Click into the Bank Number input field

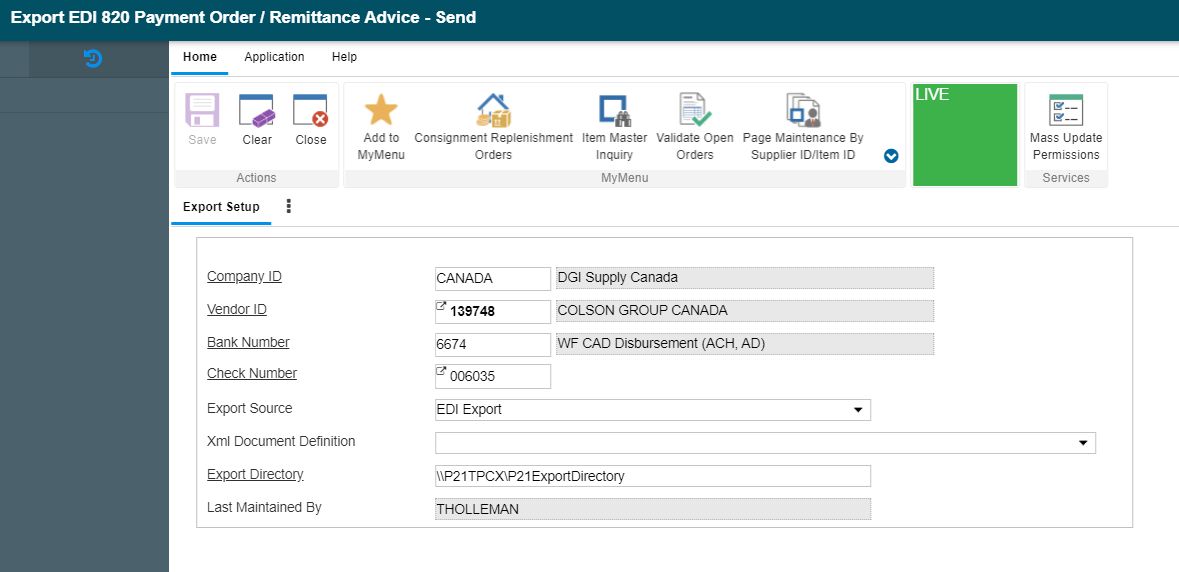[x=492, y=344]
